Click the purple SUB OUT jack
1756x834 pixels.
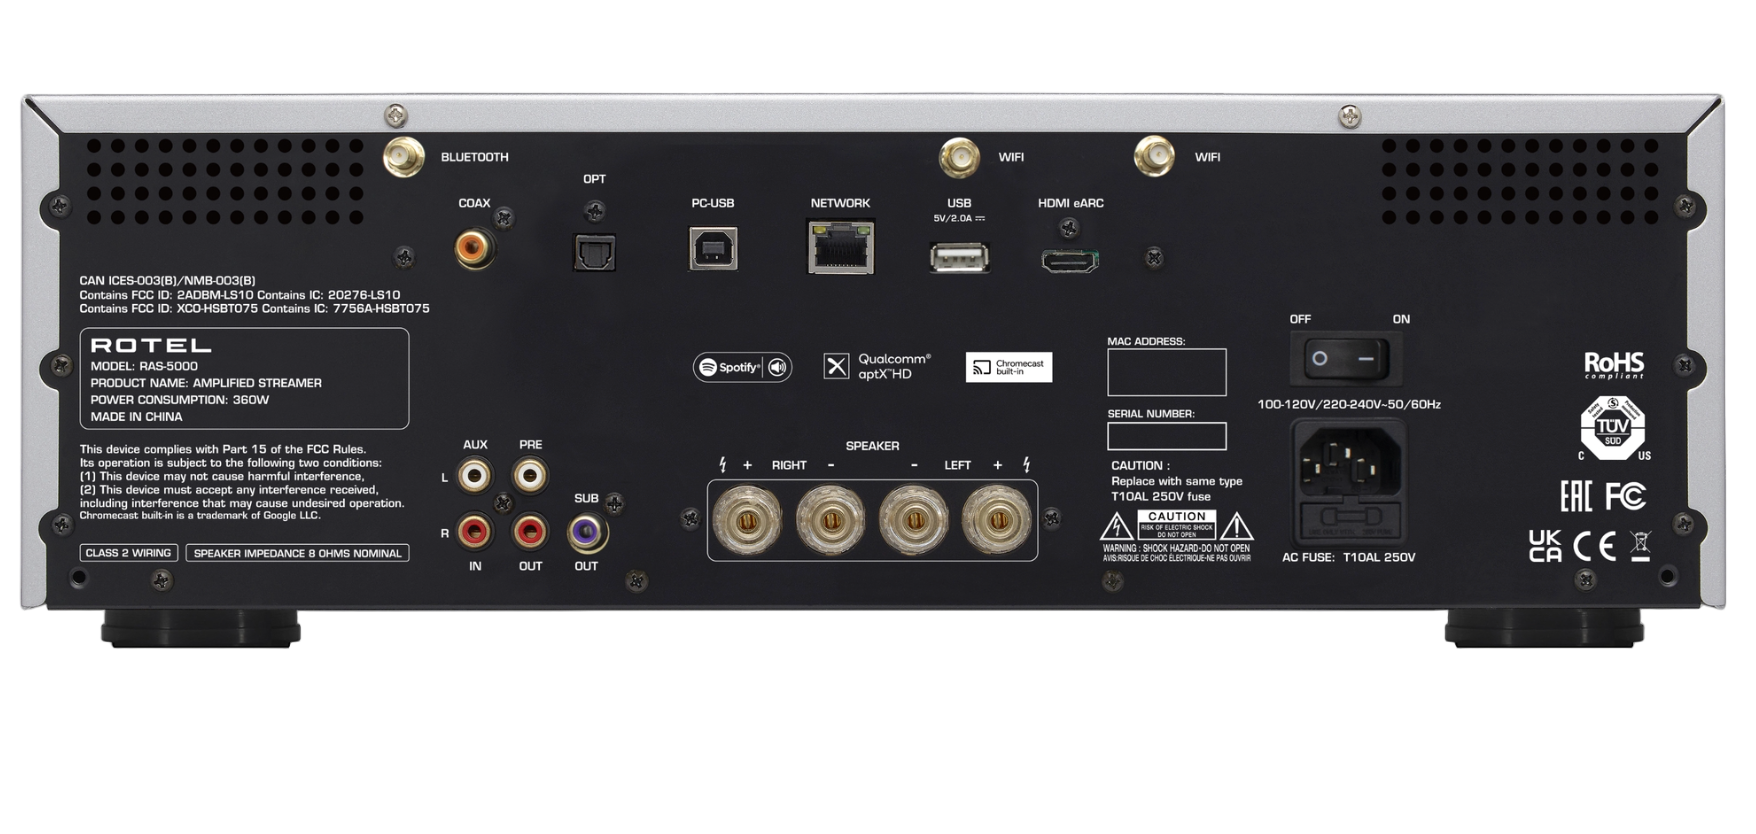587,533
